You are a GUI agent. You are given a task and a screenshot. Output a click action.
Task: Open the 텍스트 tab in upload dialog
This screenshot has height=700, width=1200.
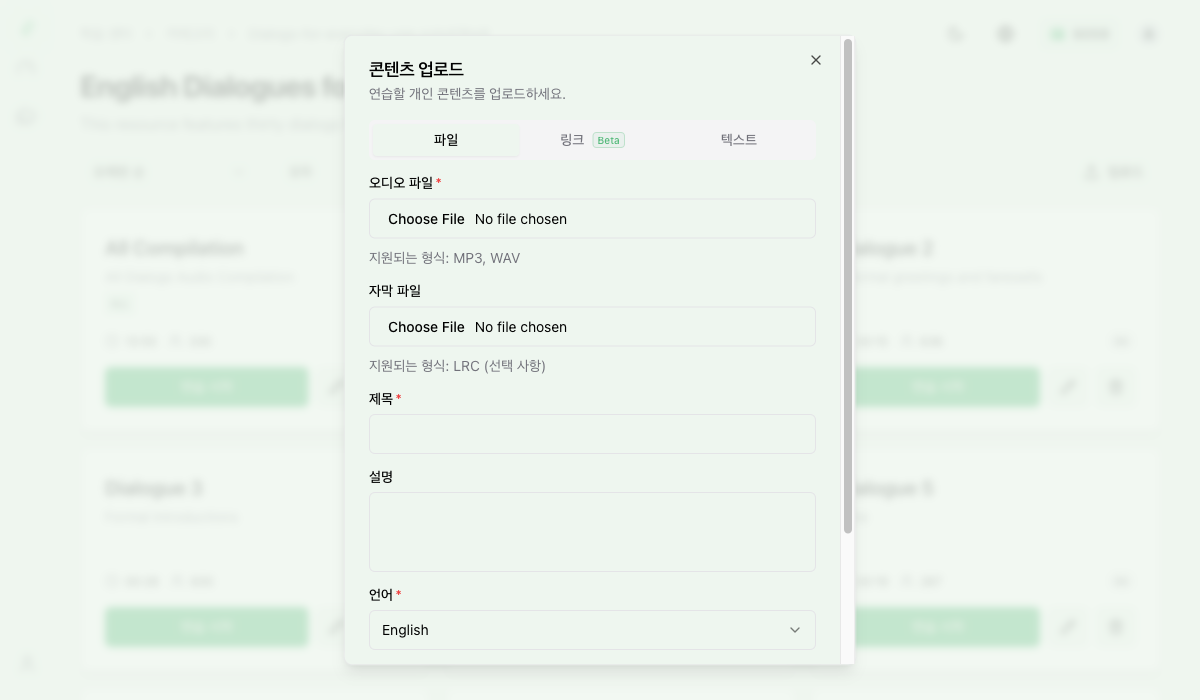[738, 140]
